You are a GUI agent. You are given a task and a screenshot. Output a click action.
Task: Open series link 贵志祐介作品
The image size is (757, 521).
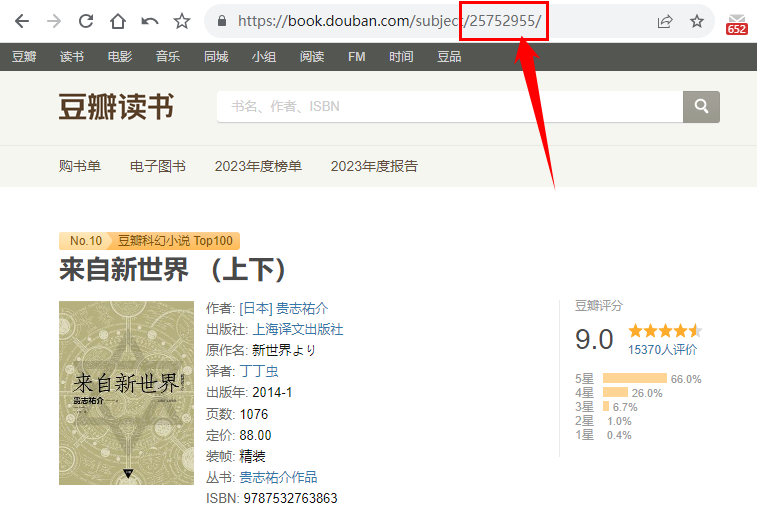pyautogui.click(x=278, y=477)
